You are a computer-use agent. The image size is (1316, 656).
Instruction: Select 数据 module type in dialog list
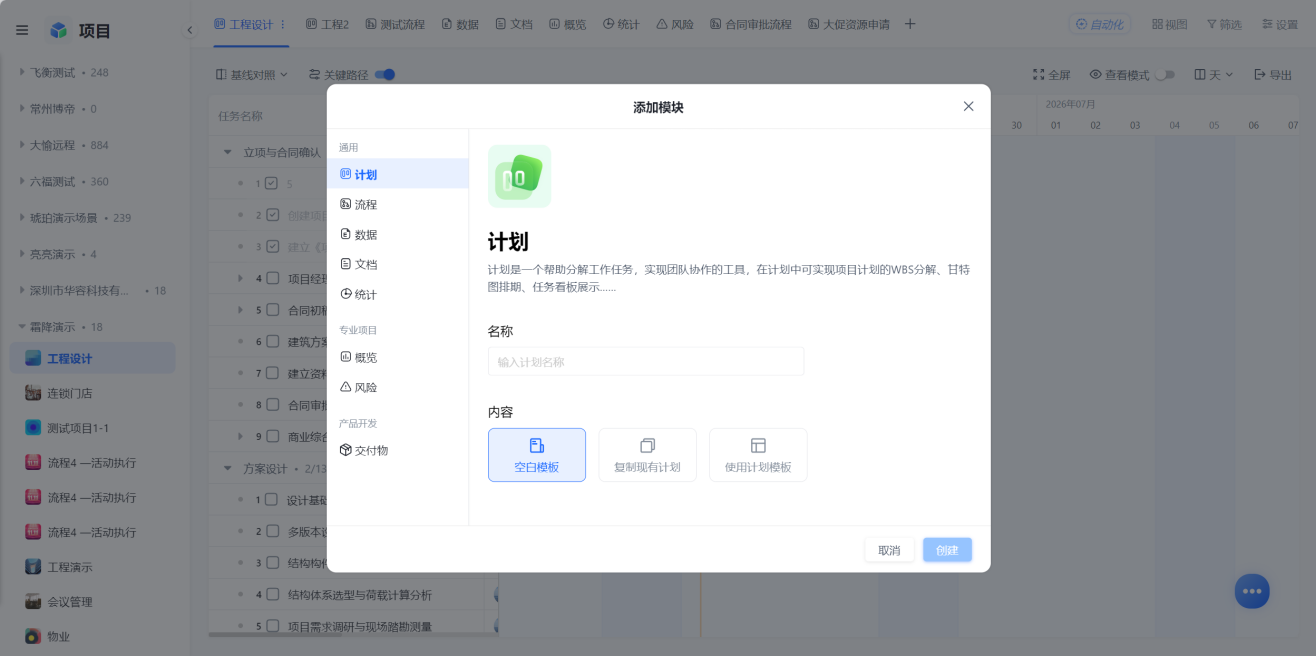pyautogui.click(x=398, y=234)
